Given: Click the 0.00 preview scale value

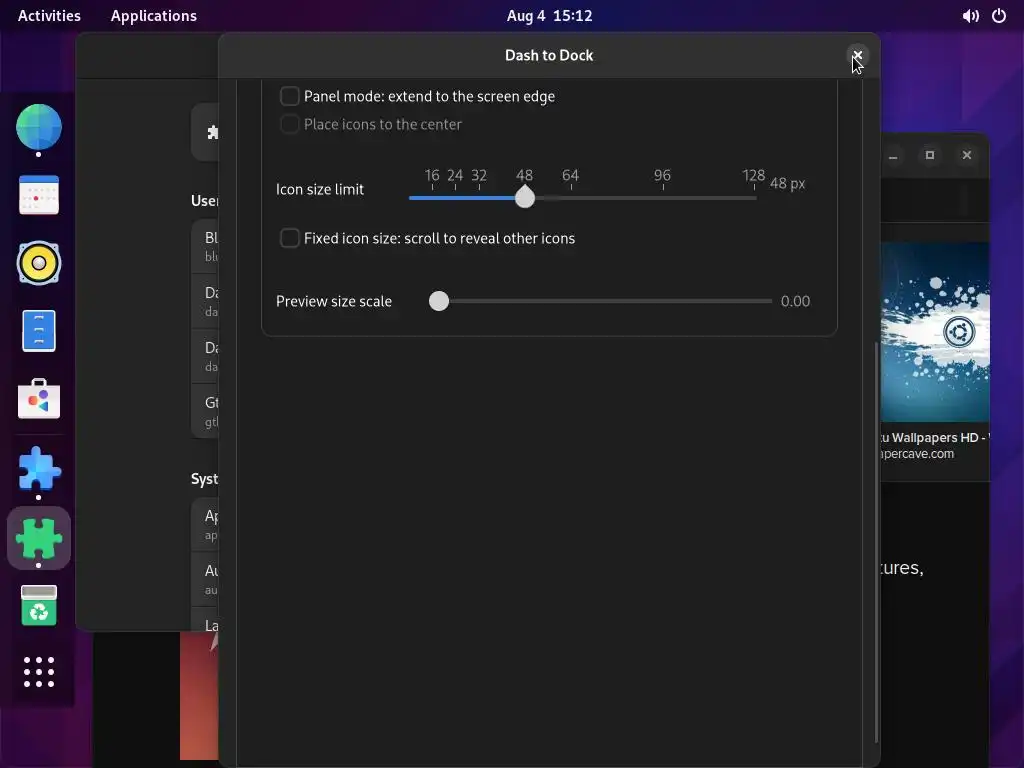Looking at the screenshot, I should pyautogui.click(x=795, y=301).
